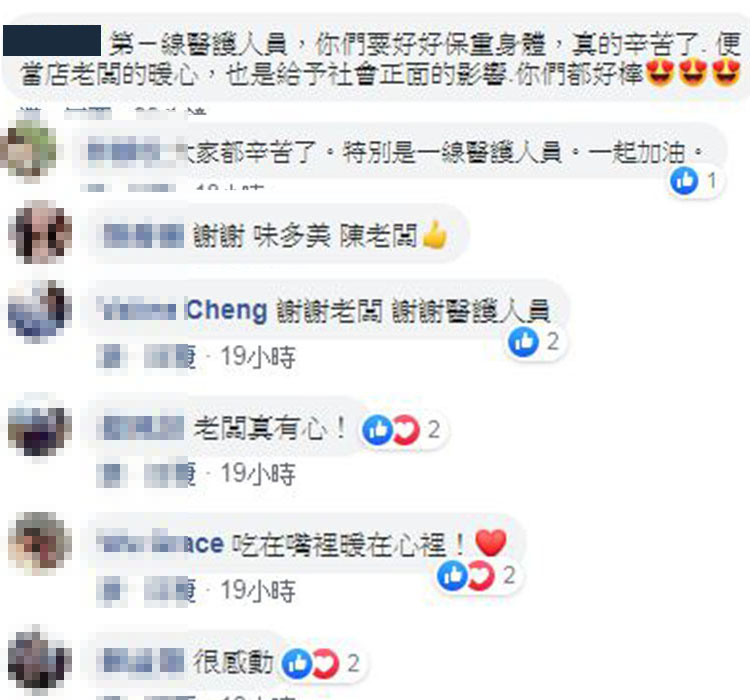Click like icon beside 很感動
Viewport: 750px width, 700px height.
point(298,664)
